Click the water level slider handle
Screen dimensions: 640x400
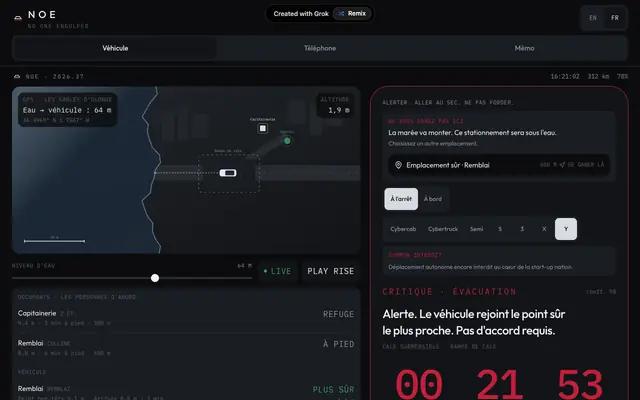(155, 278)
